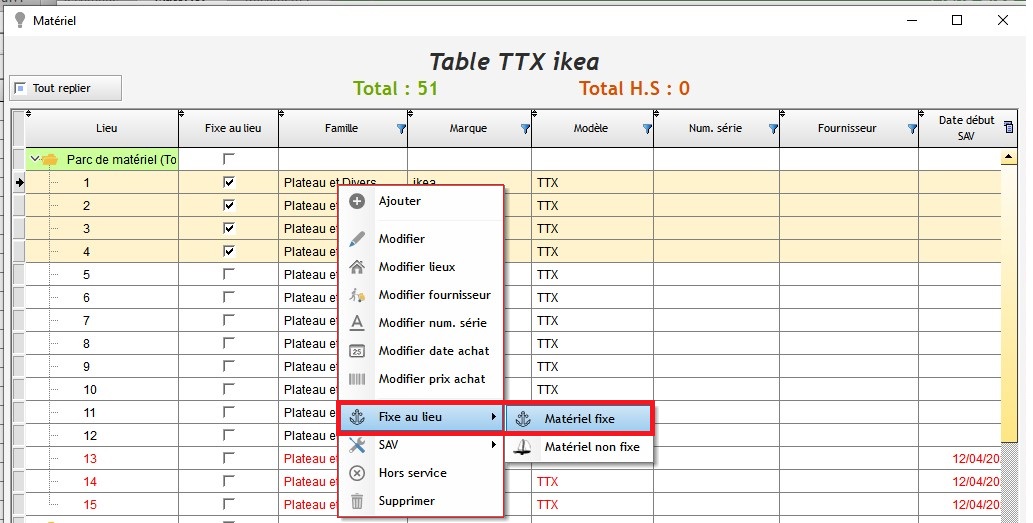Click the Plateau cell in row 9
The height and width of the screenshot is (523, 1033).
click(310, 367)
